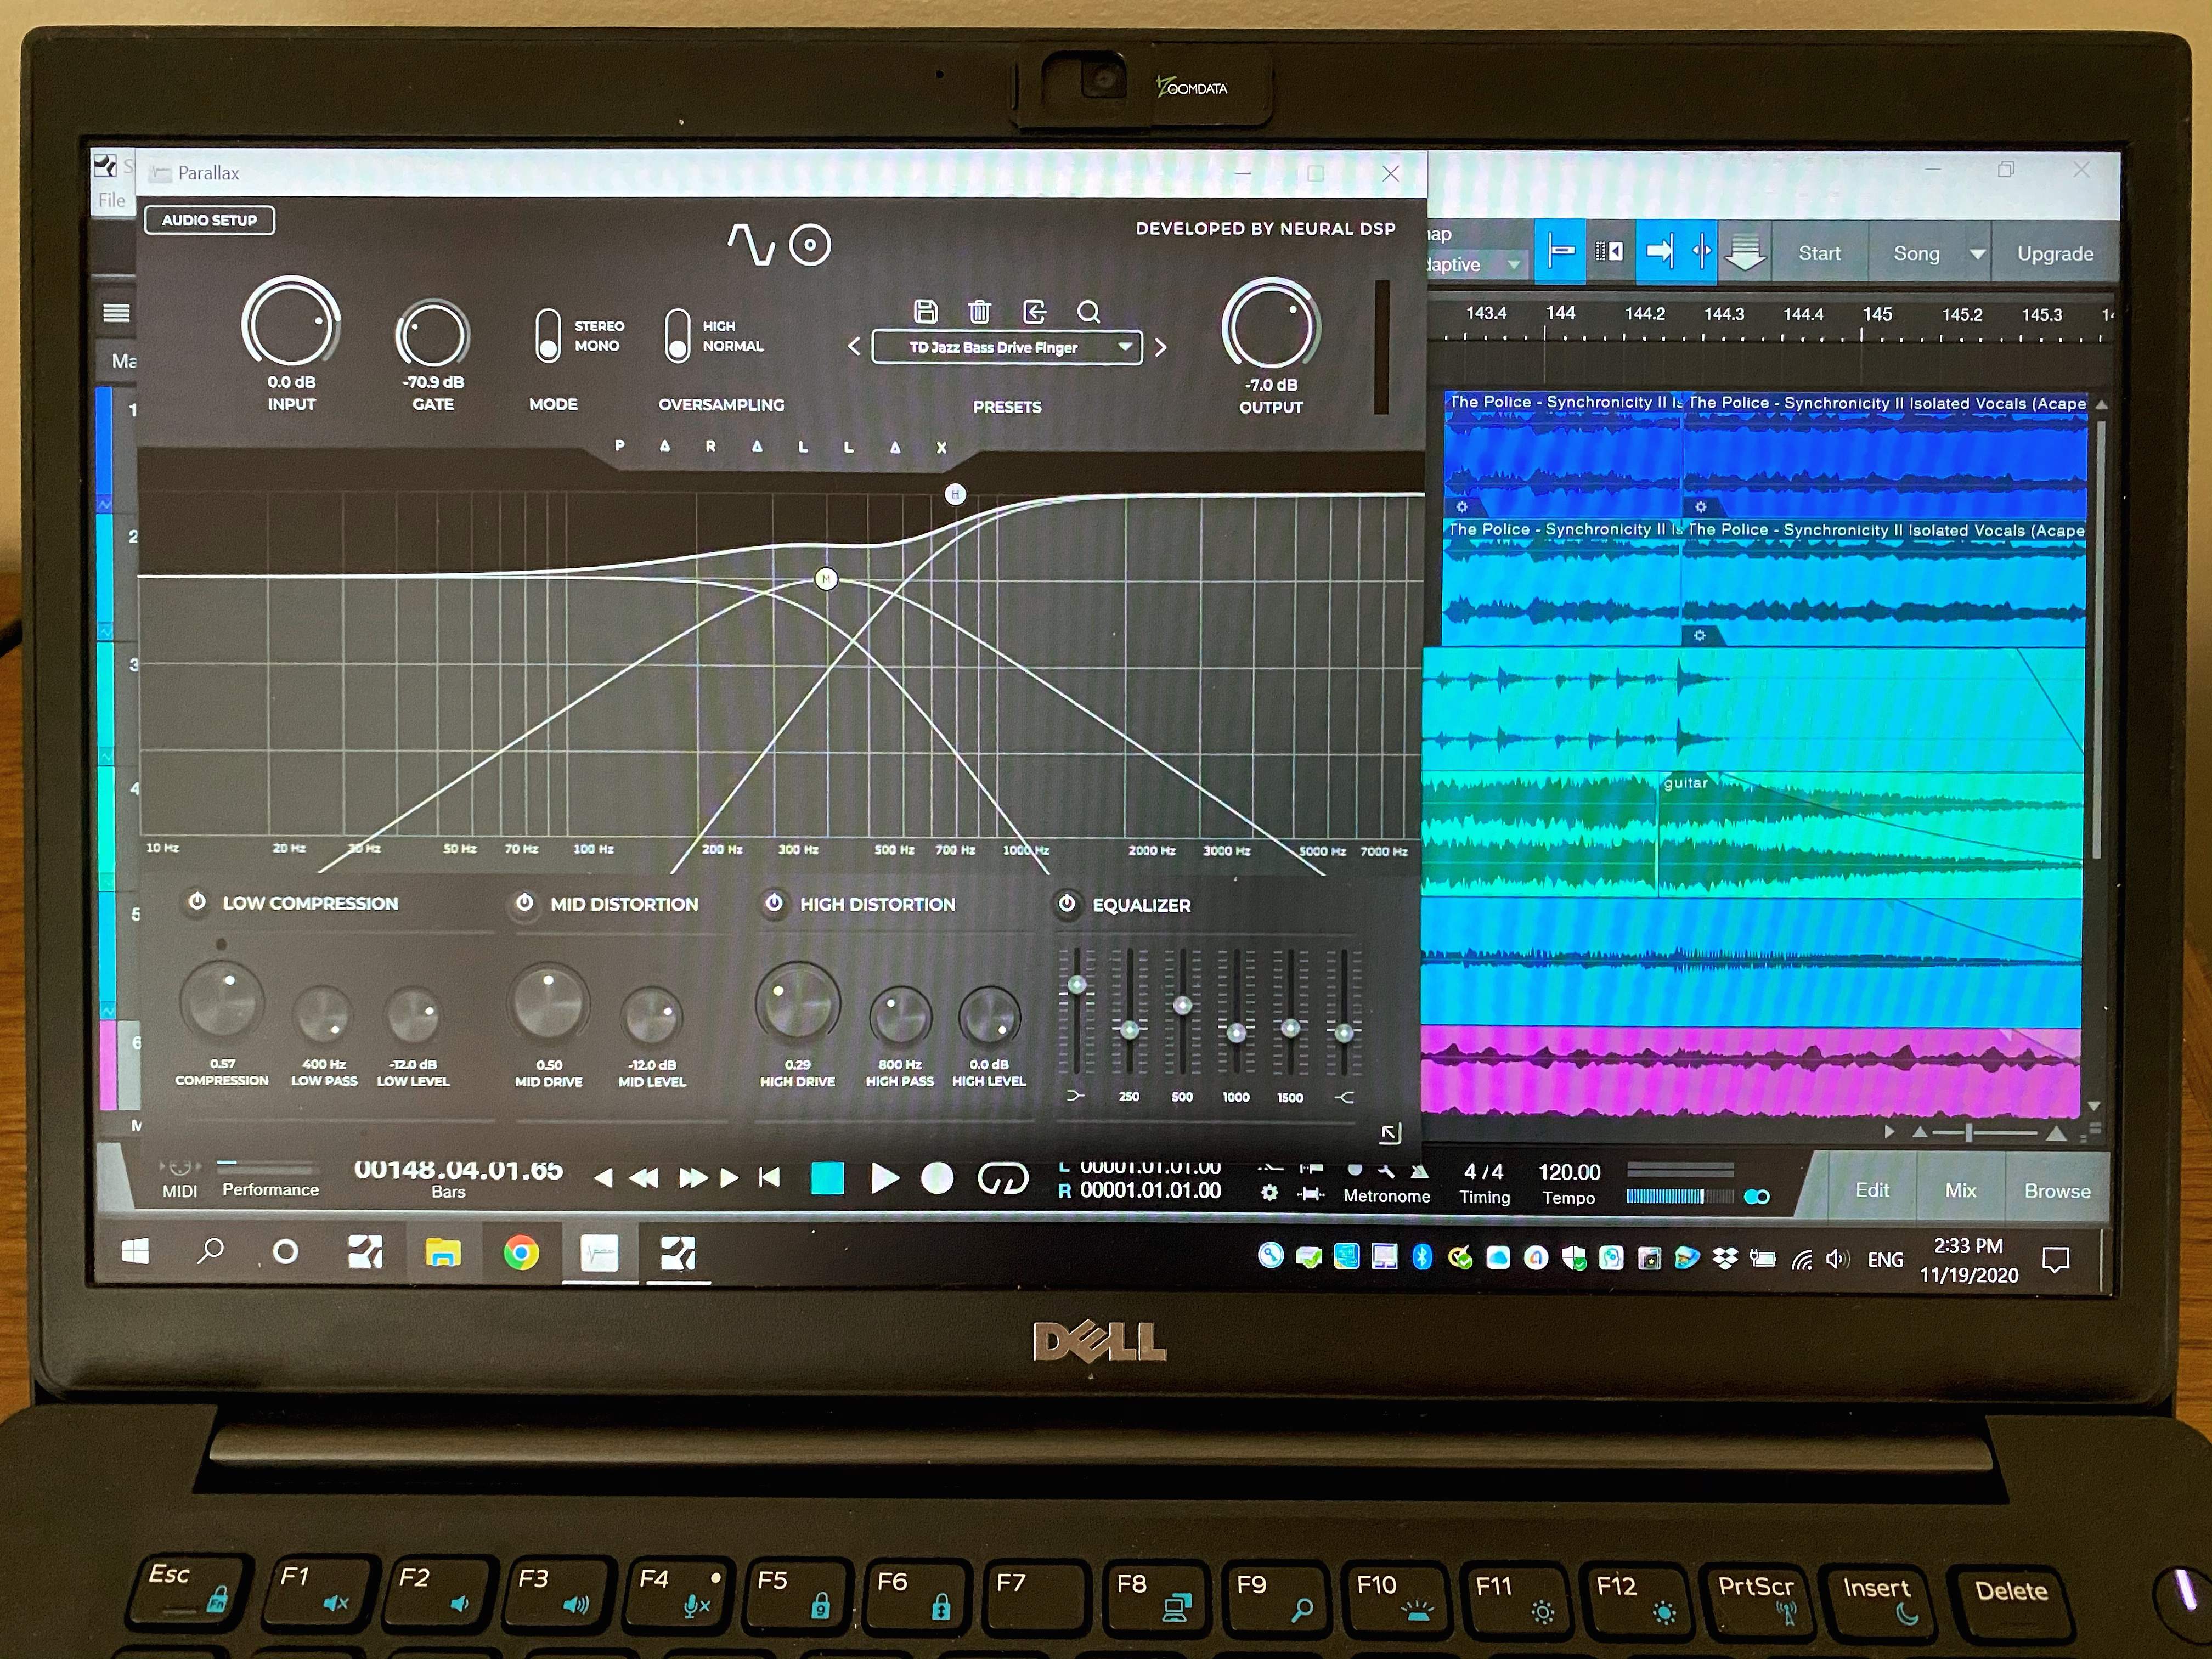The width and height of the screenshot is (2212, 1659).
Task: Click the Output level knob
Action: 1271,326
